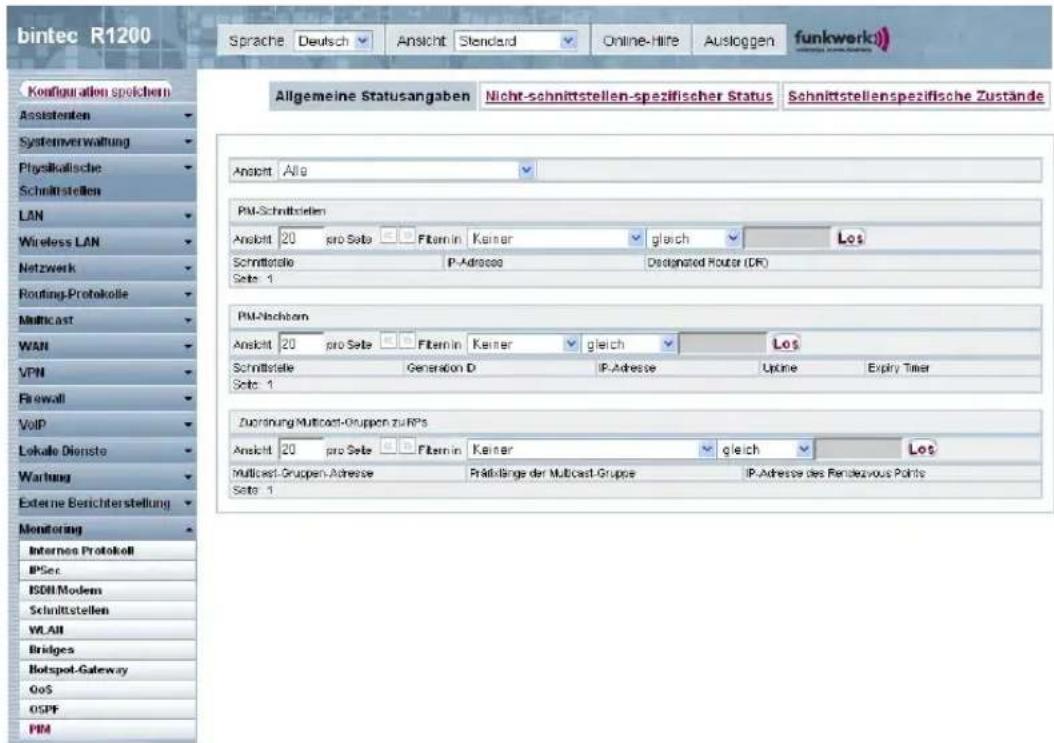Open PIM-Nachbarn gleich operator dropdown
Viewport: 1054px width, 743px height.
point(629,344)
